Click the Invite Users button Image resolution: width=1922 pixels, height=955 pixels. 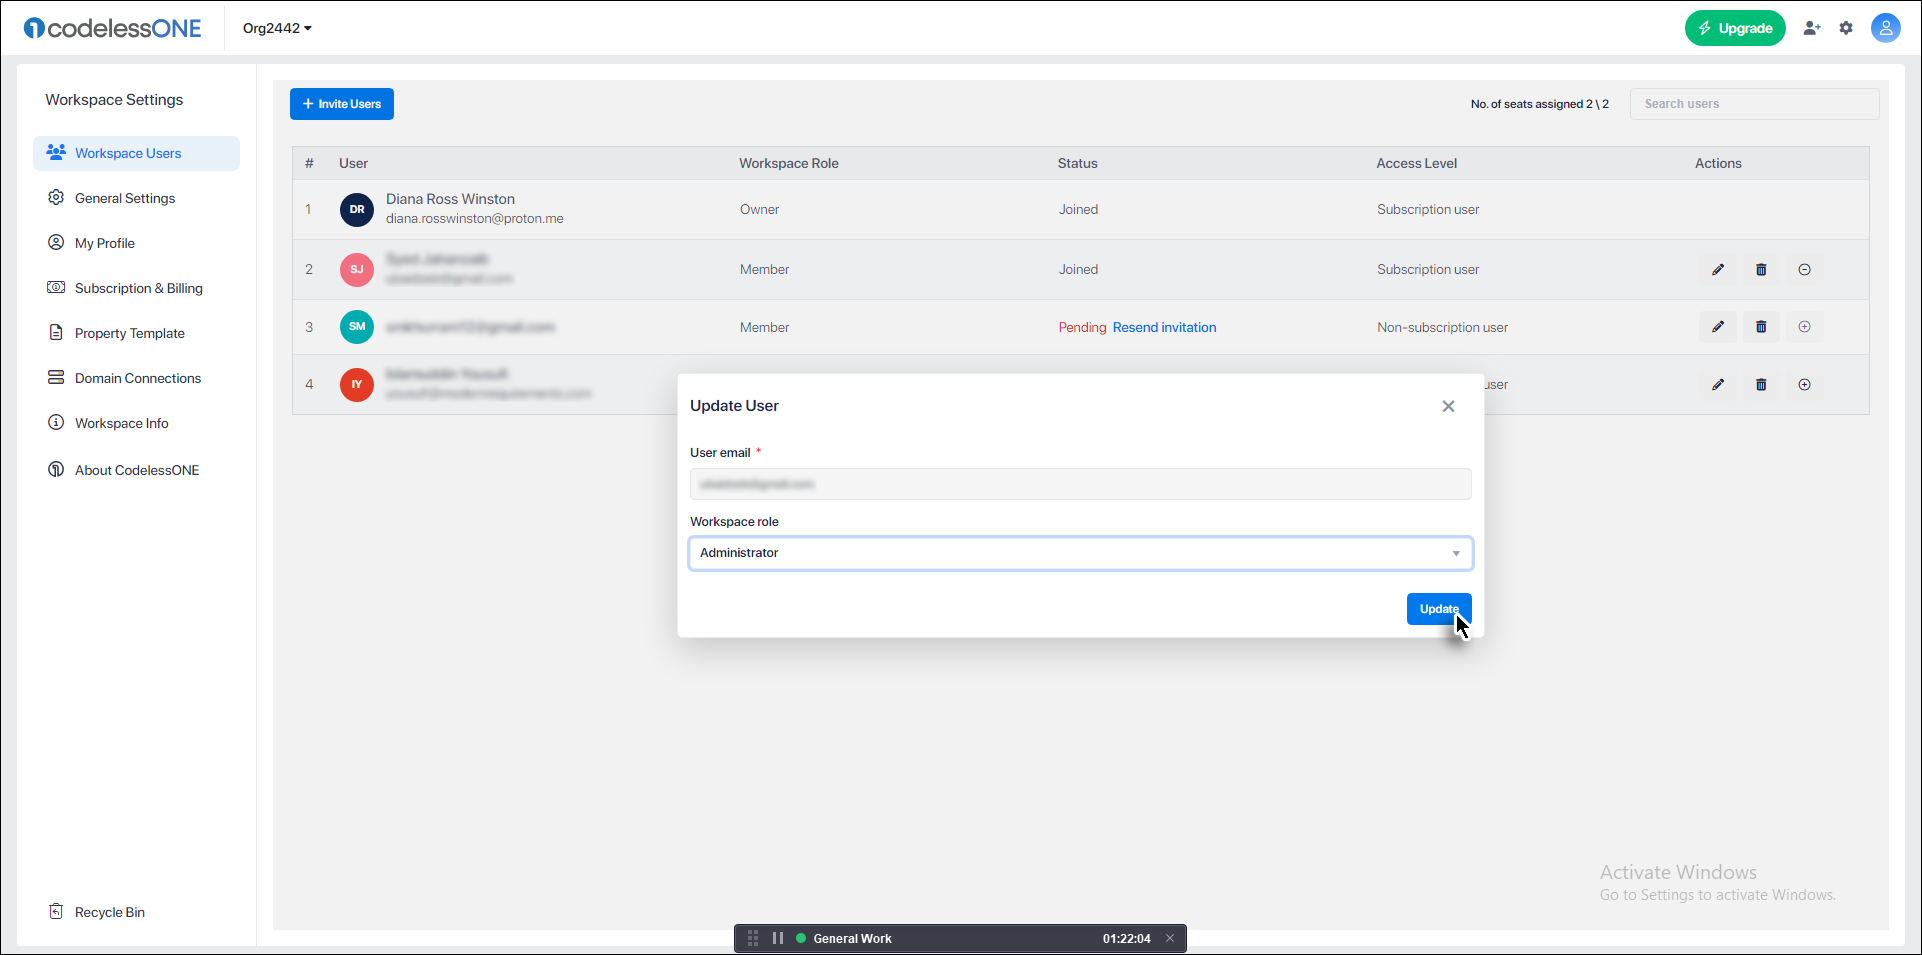tap(341, 103)
